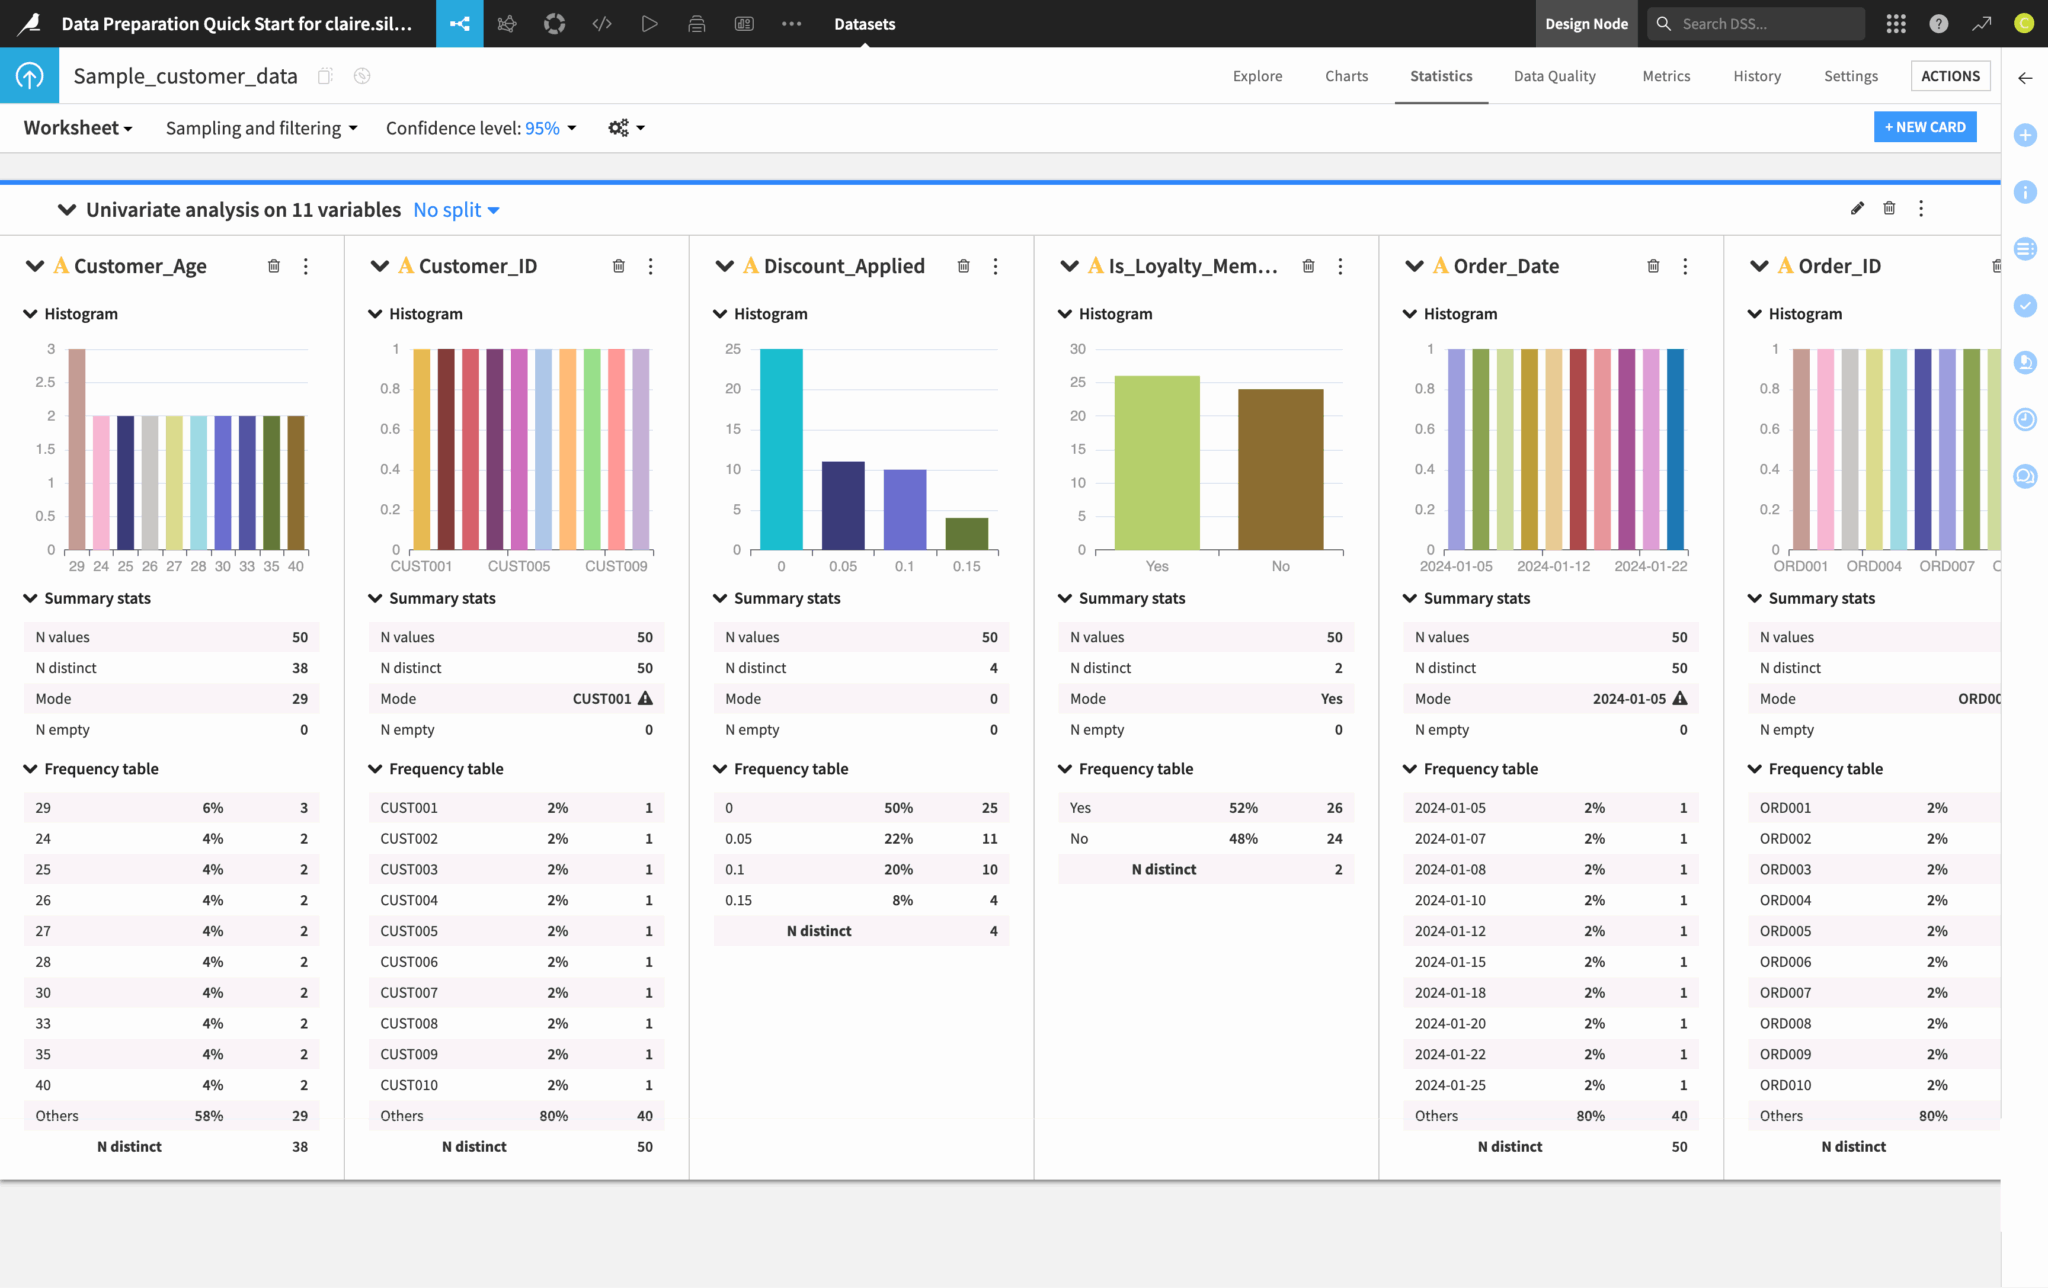This screenshot has height=1288, width=2048.
Task: Open the discussions panel from the right sidebar
Action: pyautogui.click(x=2025, y=477)
